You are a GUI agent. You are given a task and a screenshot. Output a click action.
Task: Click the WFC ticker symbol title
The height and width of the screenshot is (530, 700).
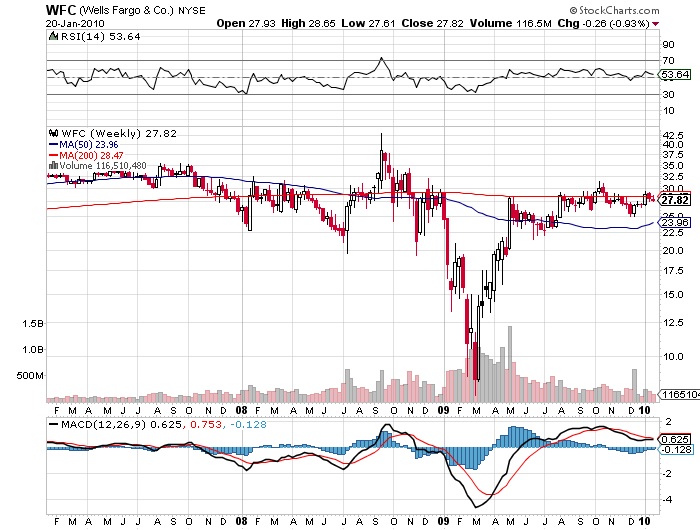coord(61,10)
